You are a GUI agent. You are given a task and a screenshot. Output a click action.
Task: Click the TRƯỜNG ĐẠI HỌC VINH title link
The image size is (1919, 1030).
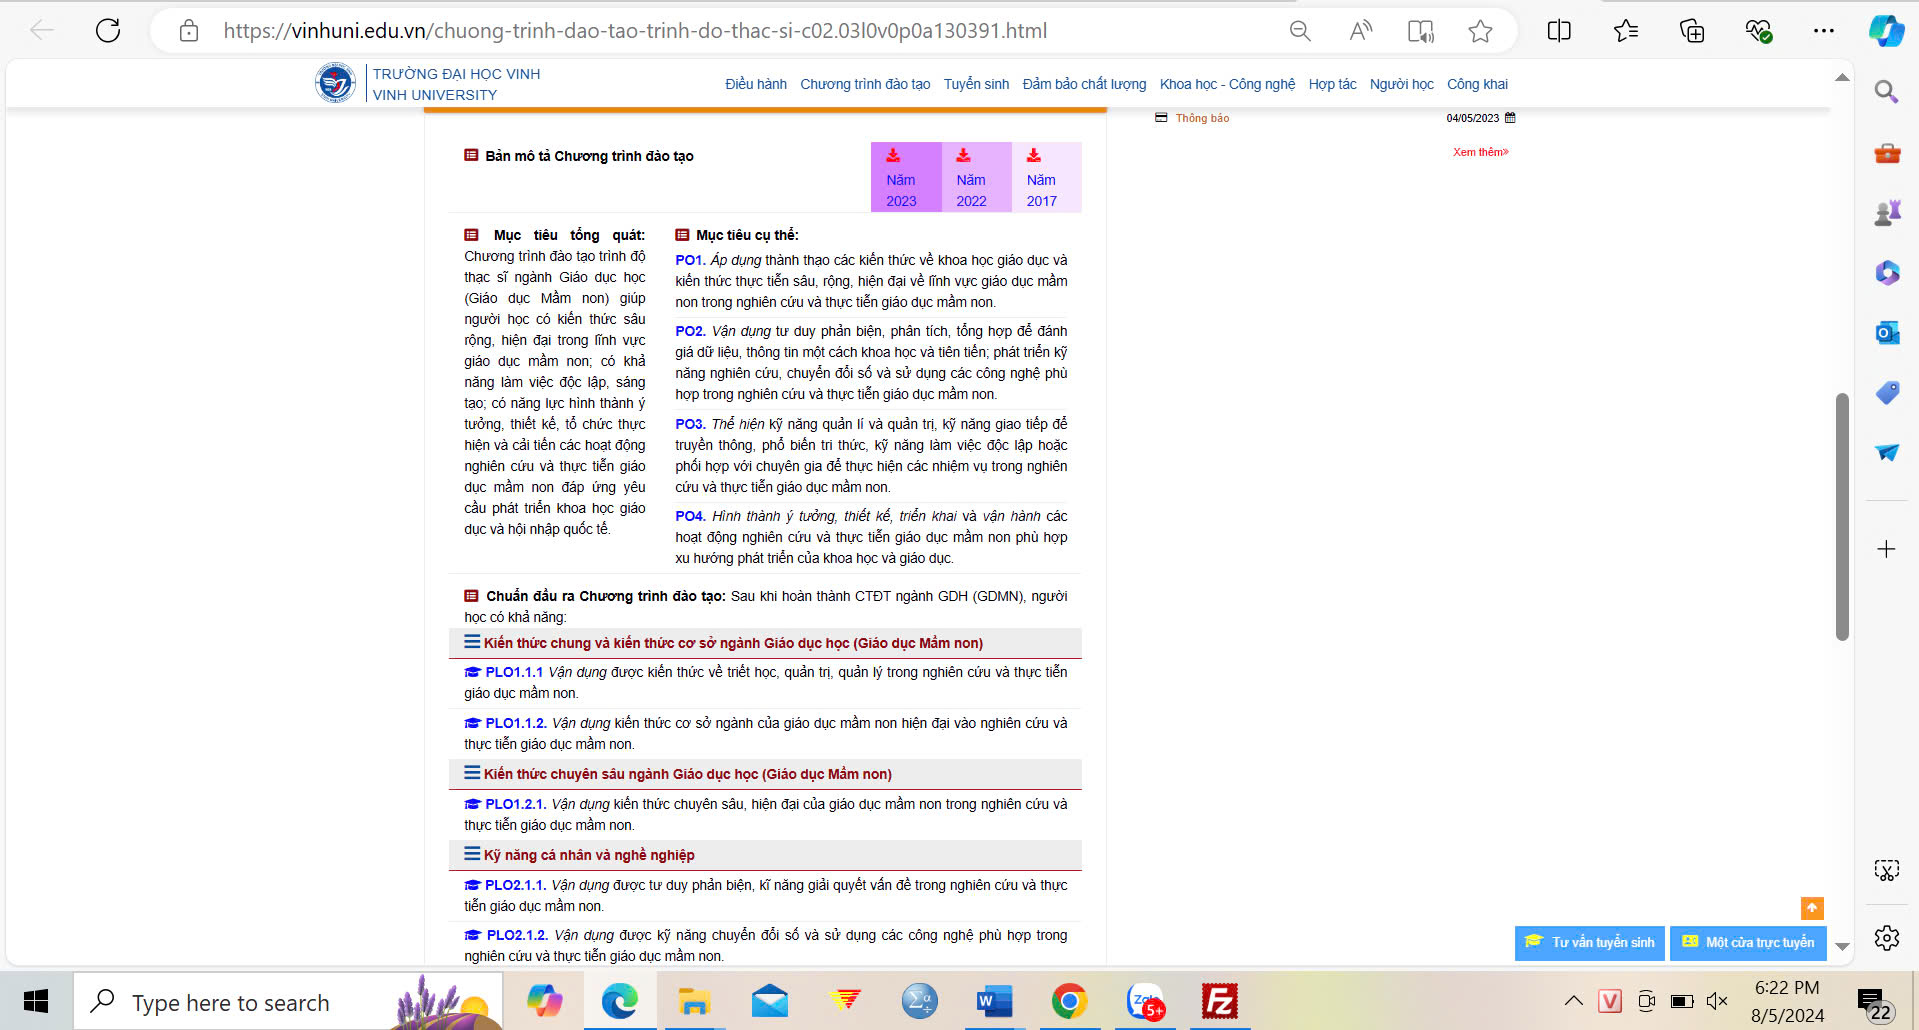[x=456, y=74]
